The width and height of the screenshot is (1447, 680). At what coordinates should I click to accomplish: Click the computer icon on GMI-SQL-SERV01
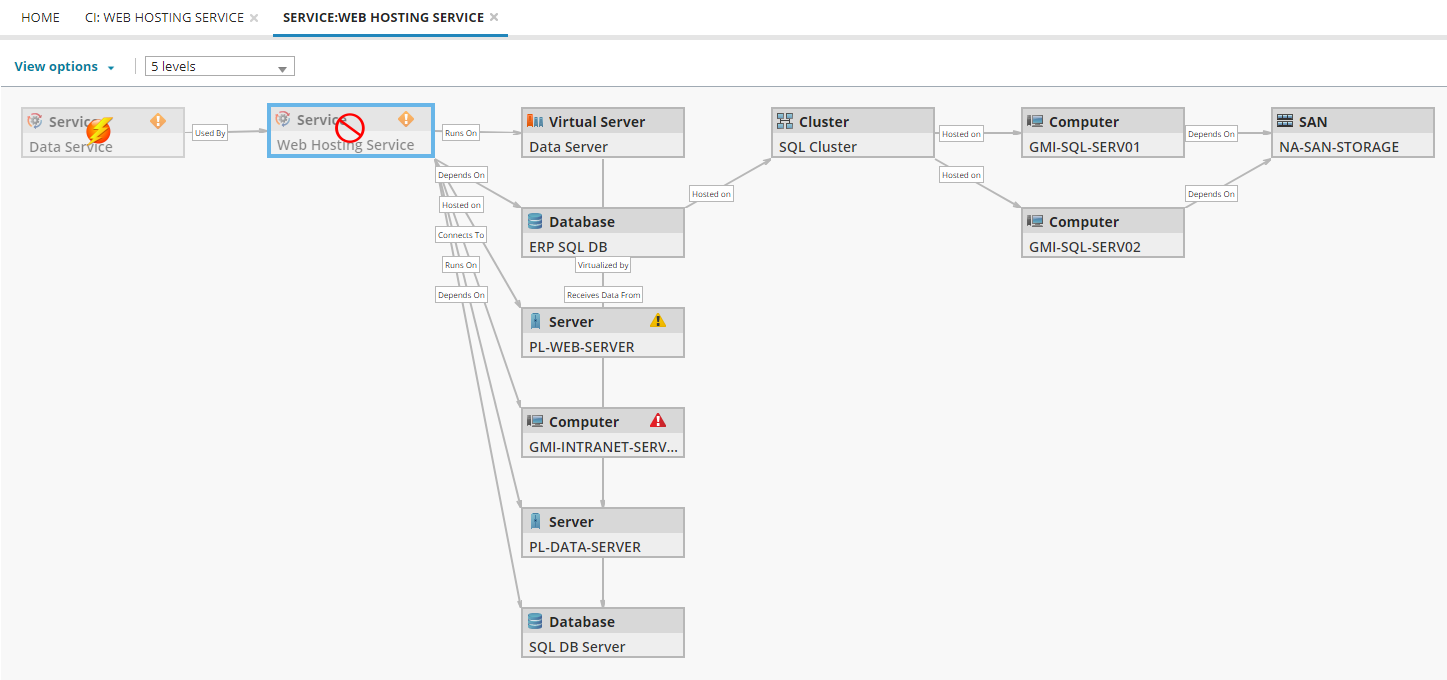coord(1036,121)
